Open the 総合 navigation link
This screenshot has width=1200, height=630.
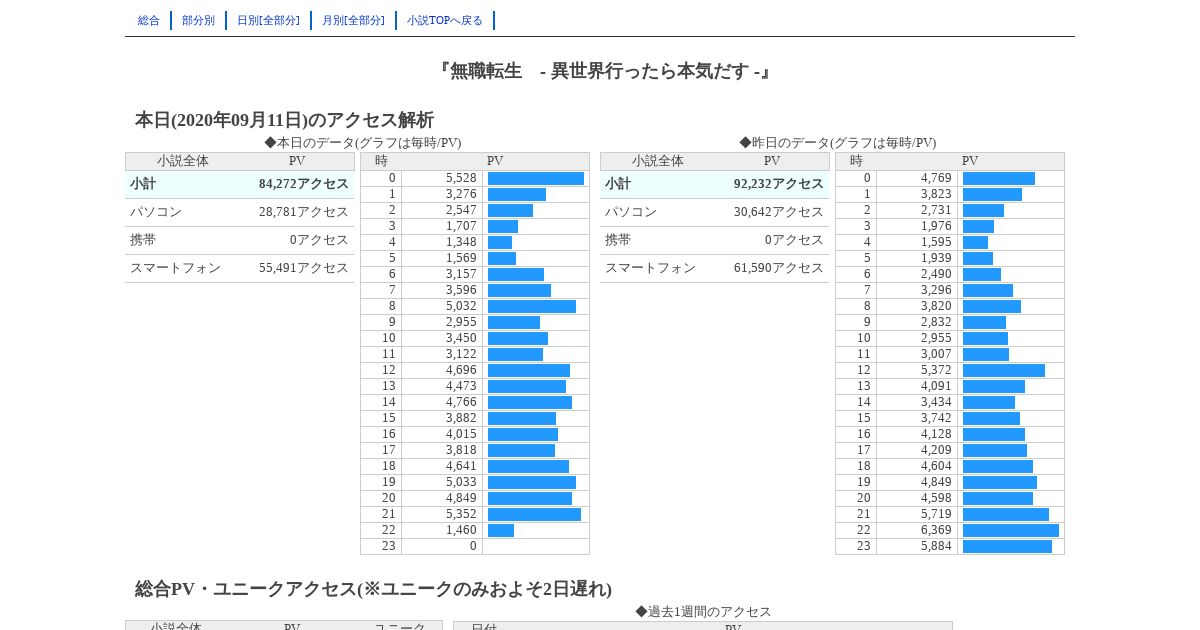(x=149, y=20)
